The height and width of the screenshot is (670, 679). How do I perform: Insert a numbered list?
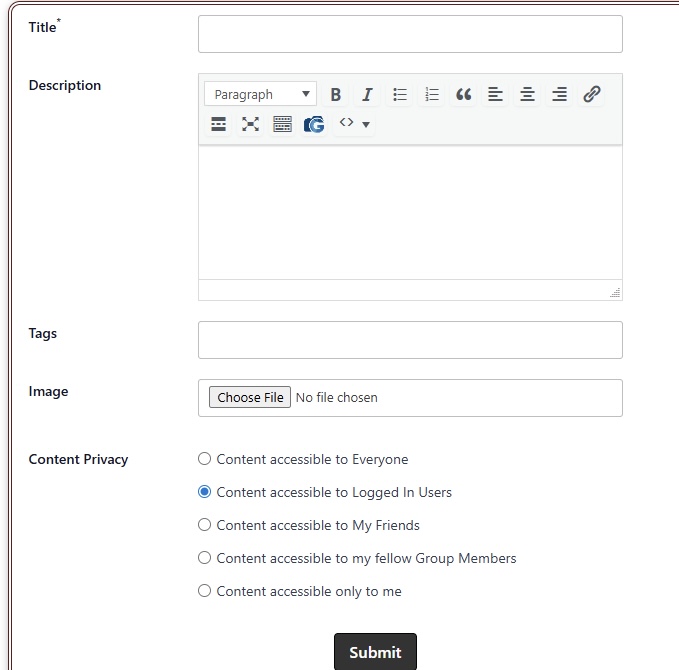click(432, 94)
